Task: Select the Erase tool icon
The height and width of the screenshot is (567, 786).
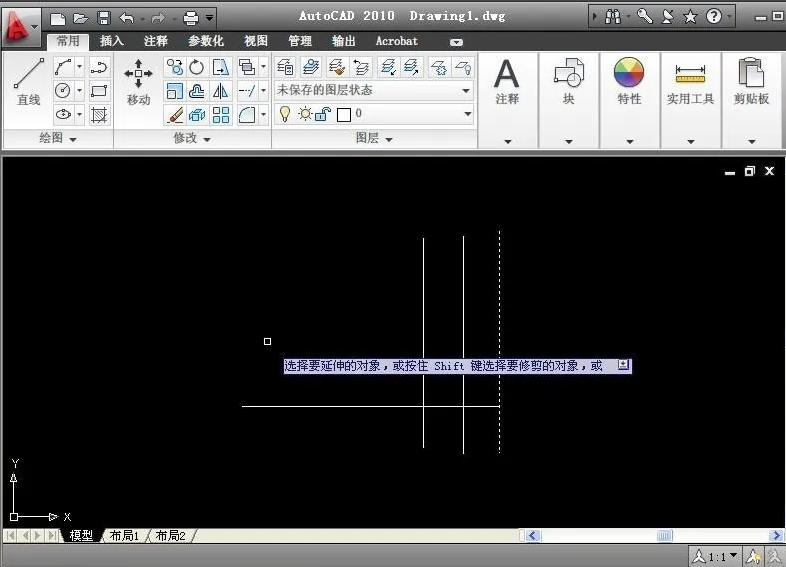Action: click(175, 115)
